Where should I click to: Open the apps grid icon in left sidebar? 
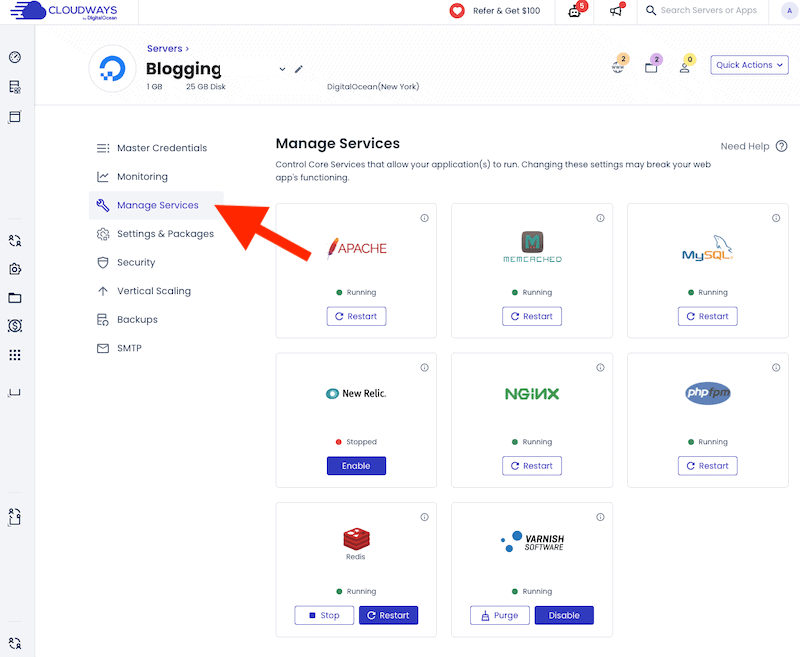coord(14,355)
